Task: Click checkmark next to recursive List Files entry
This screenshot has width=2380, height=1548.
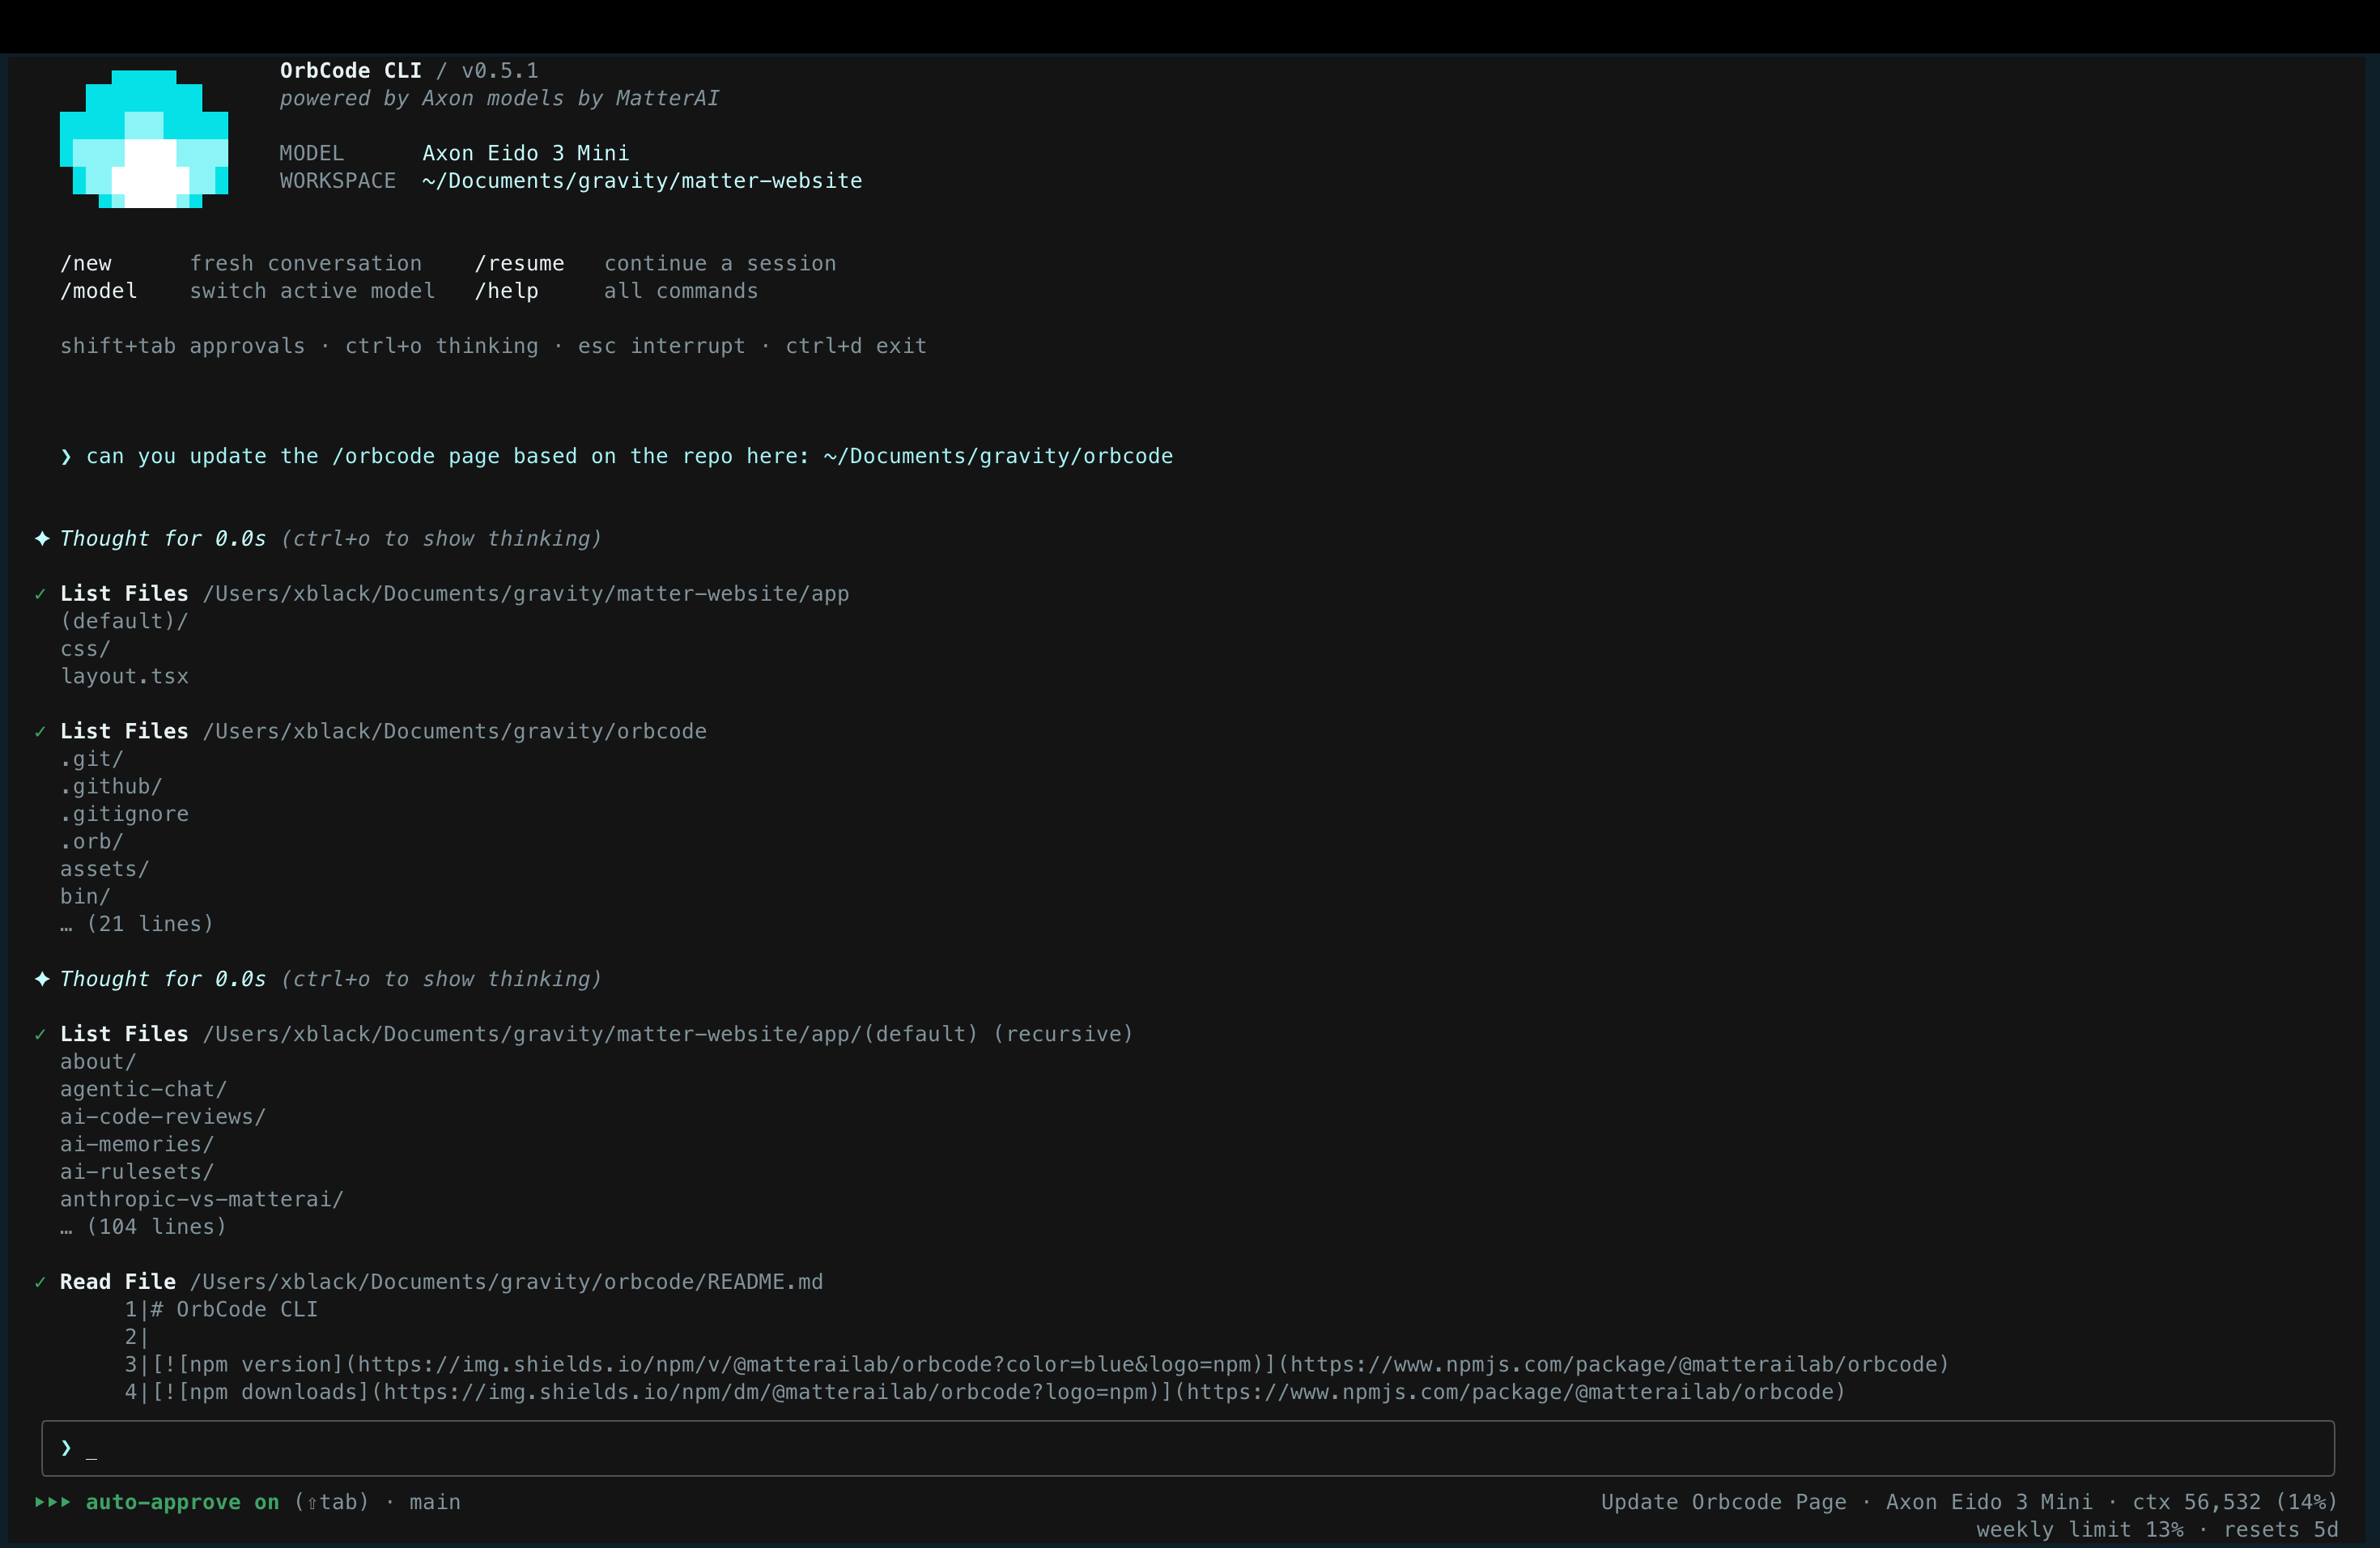Action: (x=40, y=1034)
